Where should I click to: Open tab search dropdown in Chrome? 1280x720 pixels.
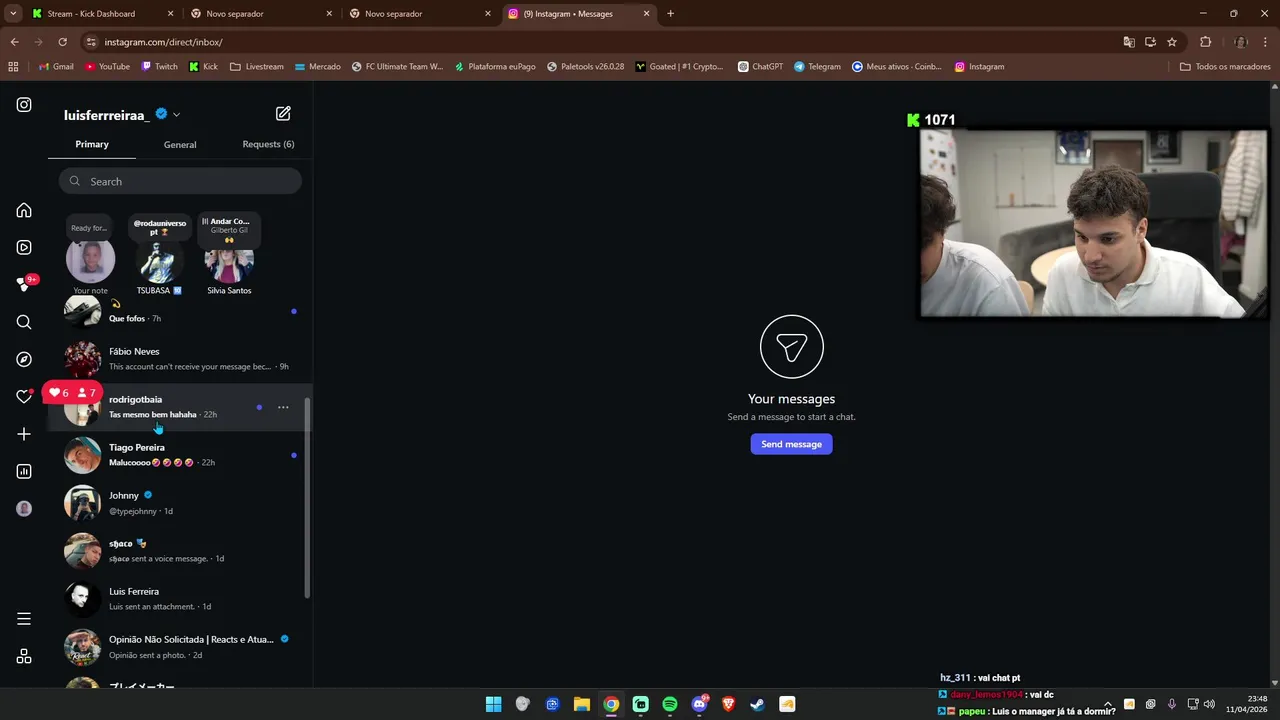tap(13, 14)
